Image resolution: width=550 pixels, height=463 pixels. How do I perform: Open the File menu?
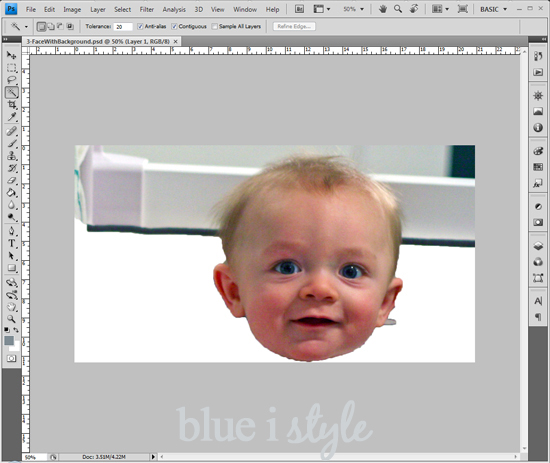click(x=31, y=9)
